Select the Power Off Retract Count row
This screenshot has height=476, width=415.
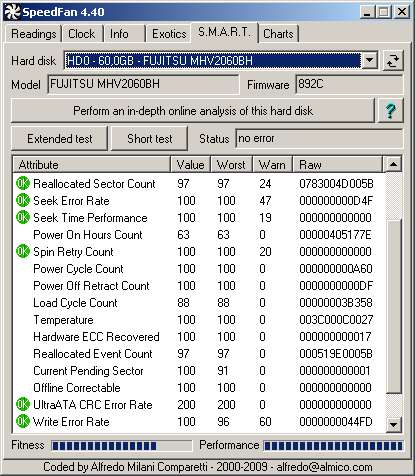(199, 285)
